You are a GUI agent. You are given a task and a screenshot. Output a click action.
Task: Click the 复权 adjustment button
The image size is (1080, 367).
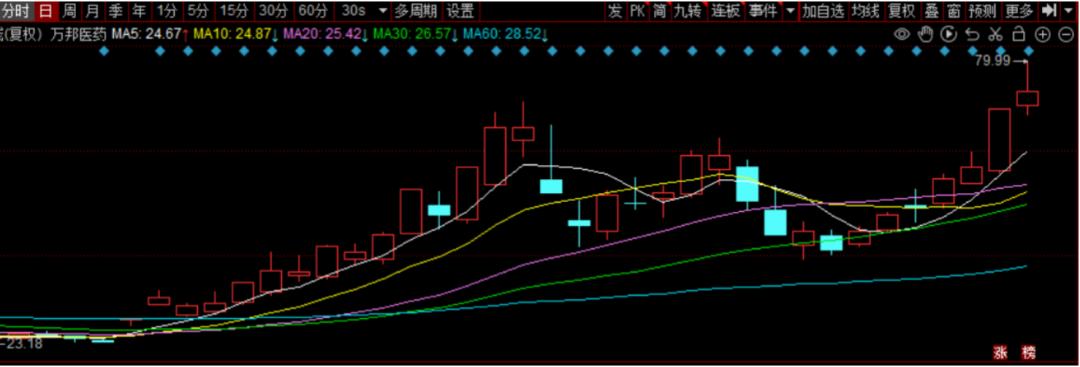click(901, 10)
